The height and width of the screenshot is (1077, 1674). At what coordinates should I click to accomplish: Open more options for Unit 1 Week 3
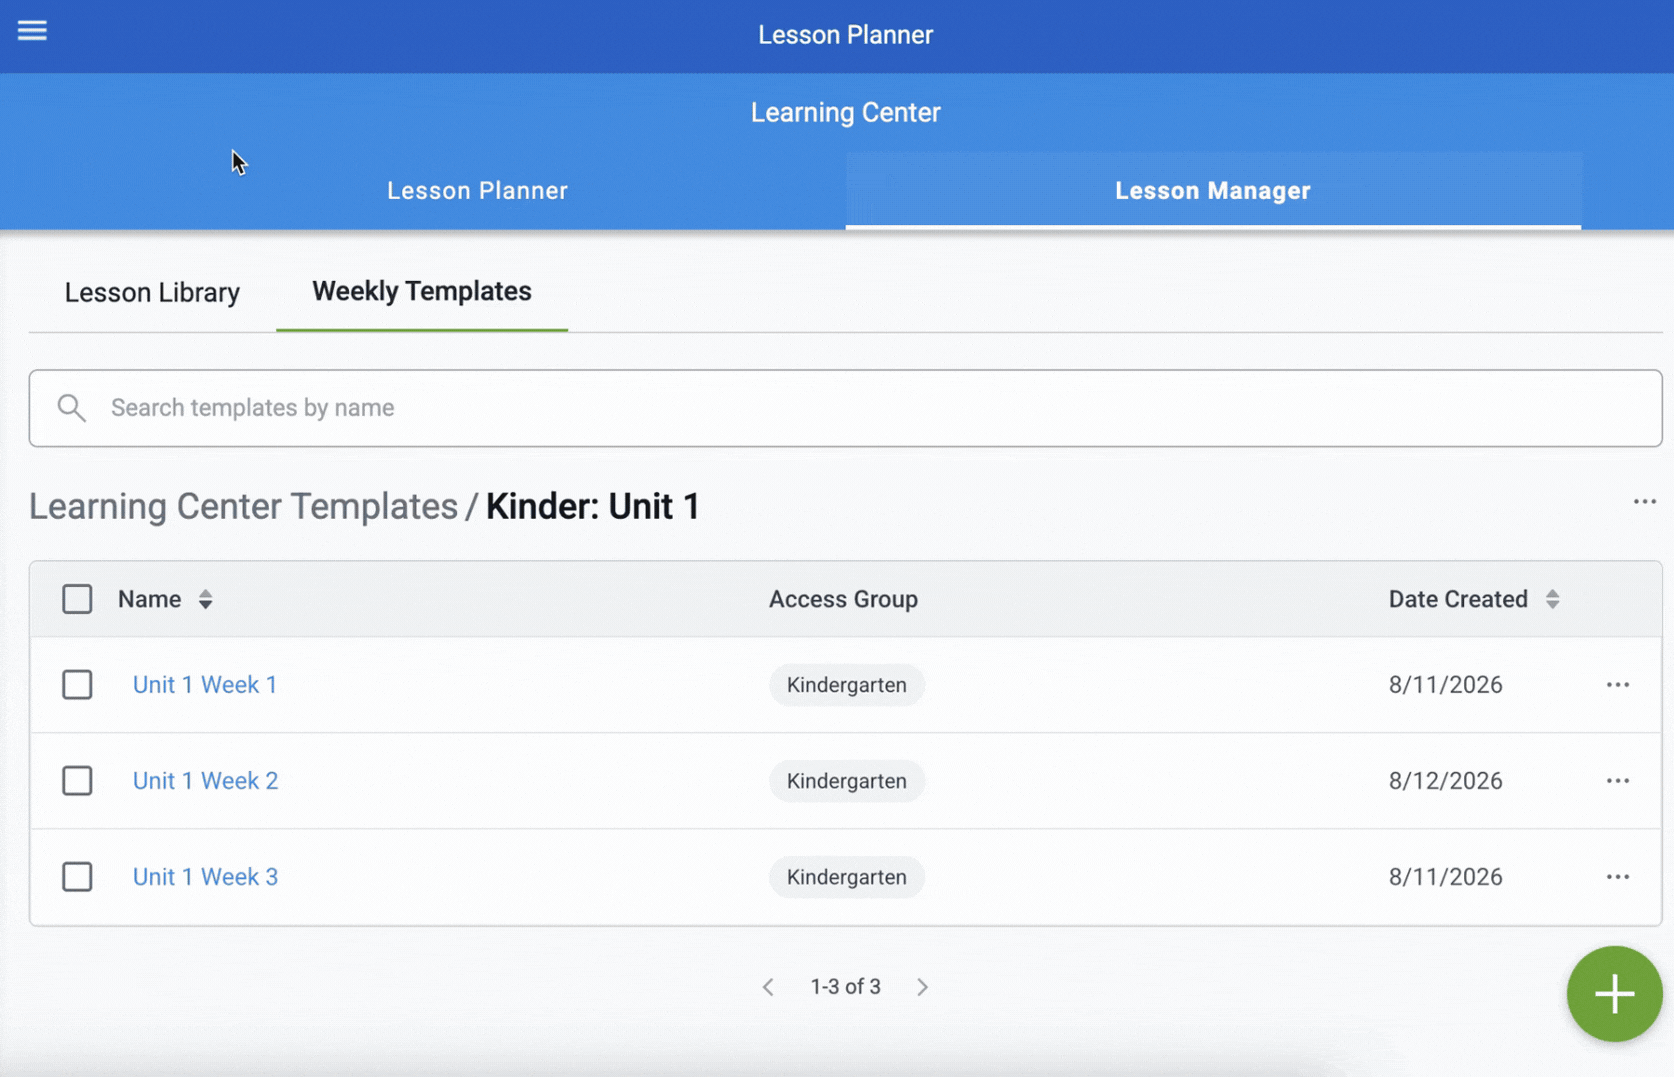click(x=1618, y=877)
